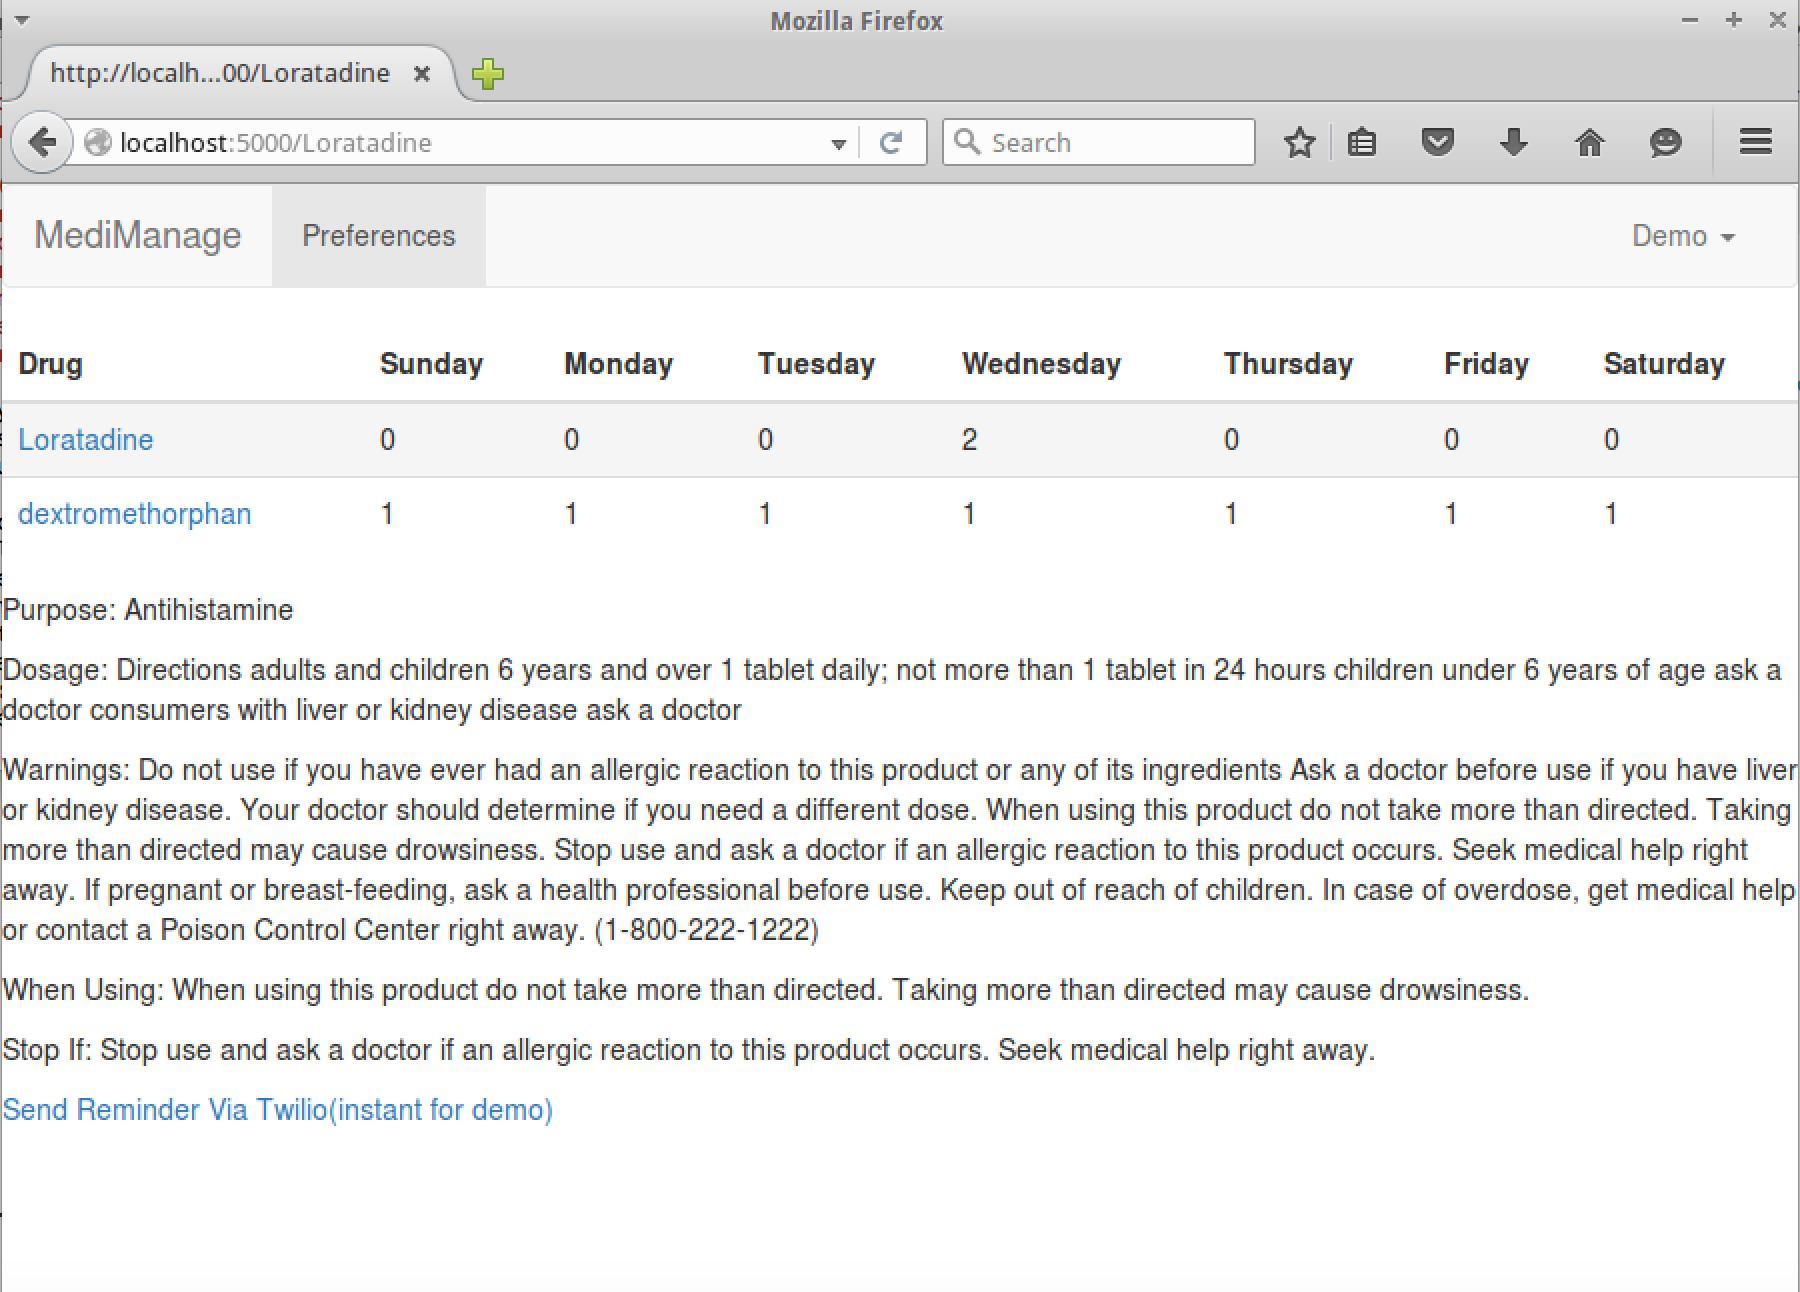Click Loratadine's Thursday value 0
Image resolution: width=1800 pixels, height=1292 pixels.
click(1231, 440)
